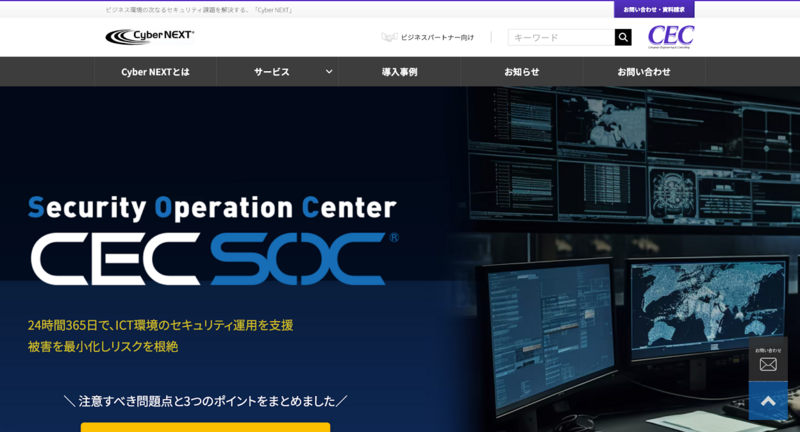Go to the 導入事例 page
The height and width of the screenshot is (432, 800).
tap(399, 72)
